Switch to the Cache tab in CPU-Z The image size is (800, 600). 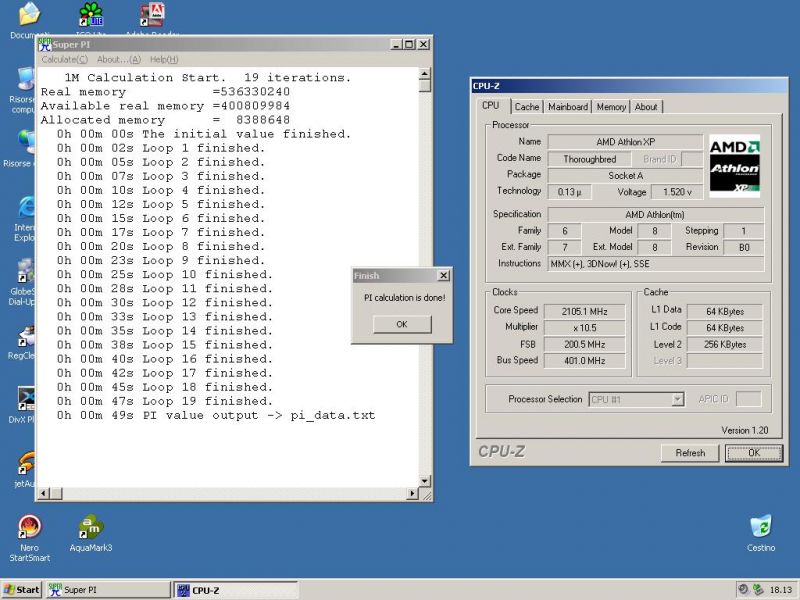[x=527, y=107]
